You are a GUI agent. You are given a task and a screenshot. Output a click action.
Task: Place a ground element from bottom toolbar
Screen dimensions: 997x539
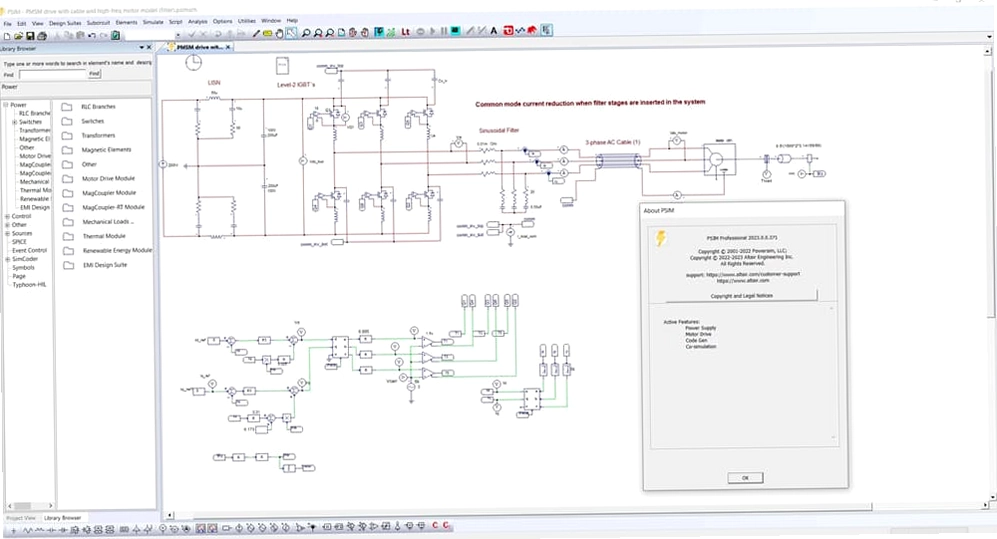pos(13,529)
